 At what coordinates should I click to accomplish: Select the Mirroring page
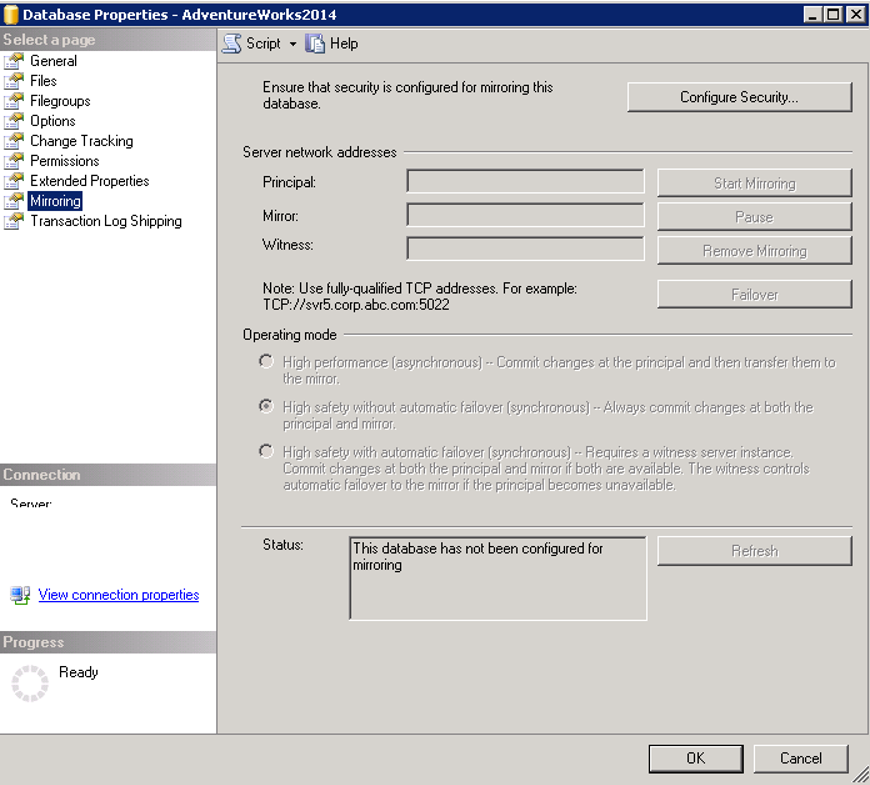(55, 200)
